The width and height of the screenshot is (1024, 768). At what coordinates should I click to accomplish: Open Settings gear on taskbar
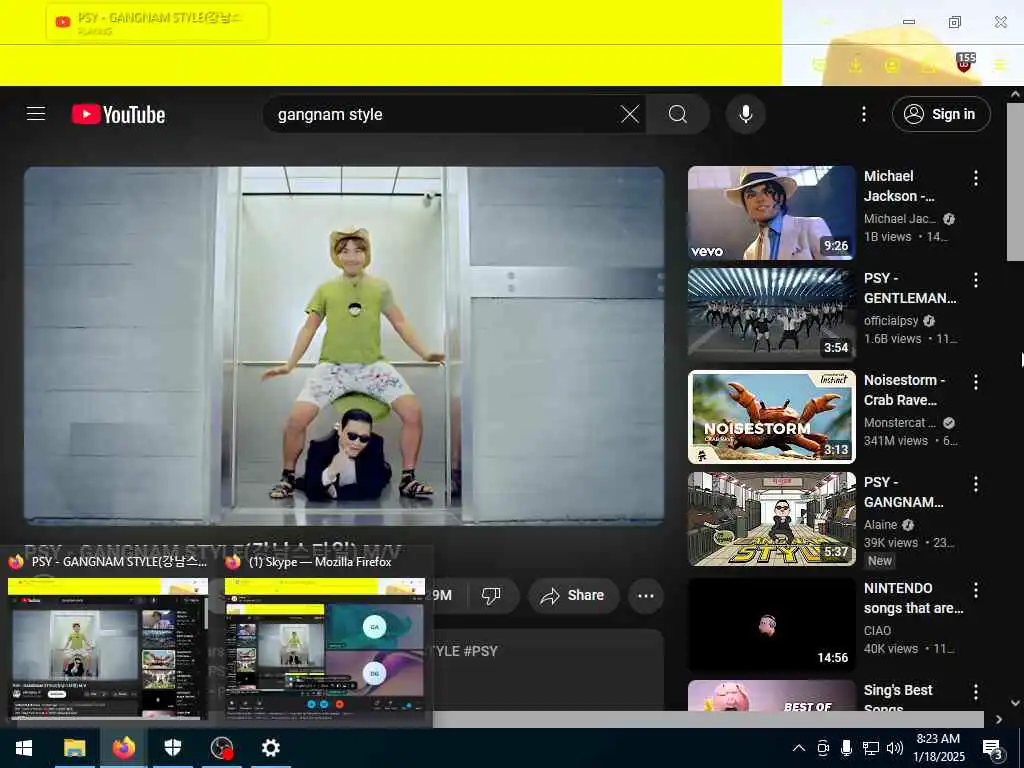(270, 748)
